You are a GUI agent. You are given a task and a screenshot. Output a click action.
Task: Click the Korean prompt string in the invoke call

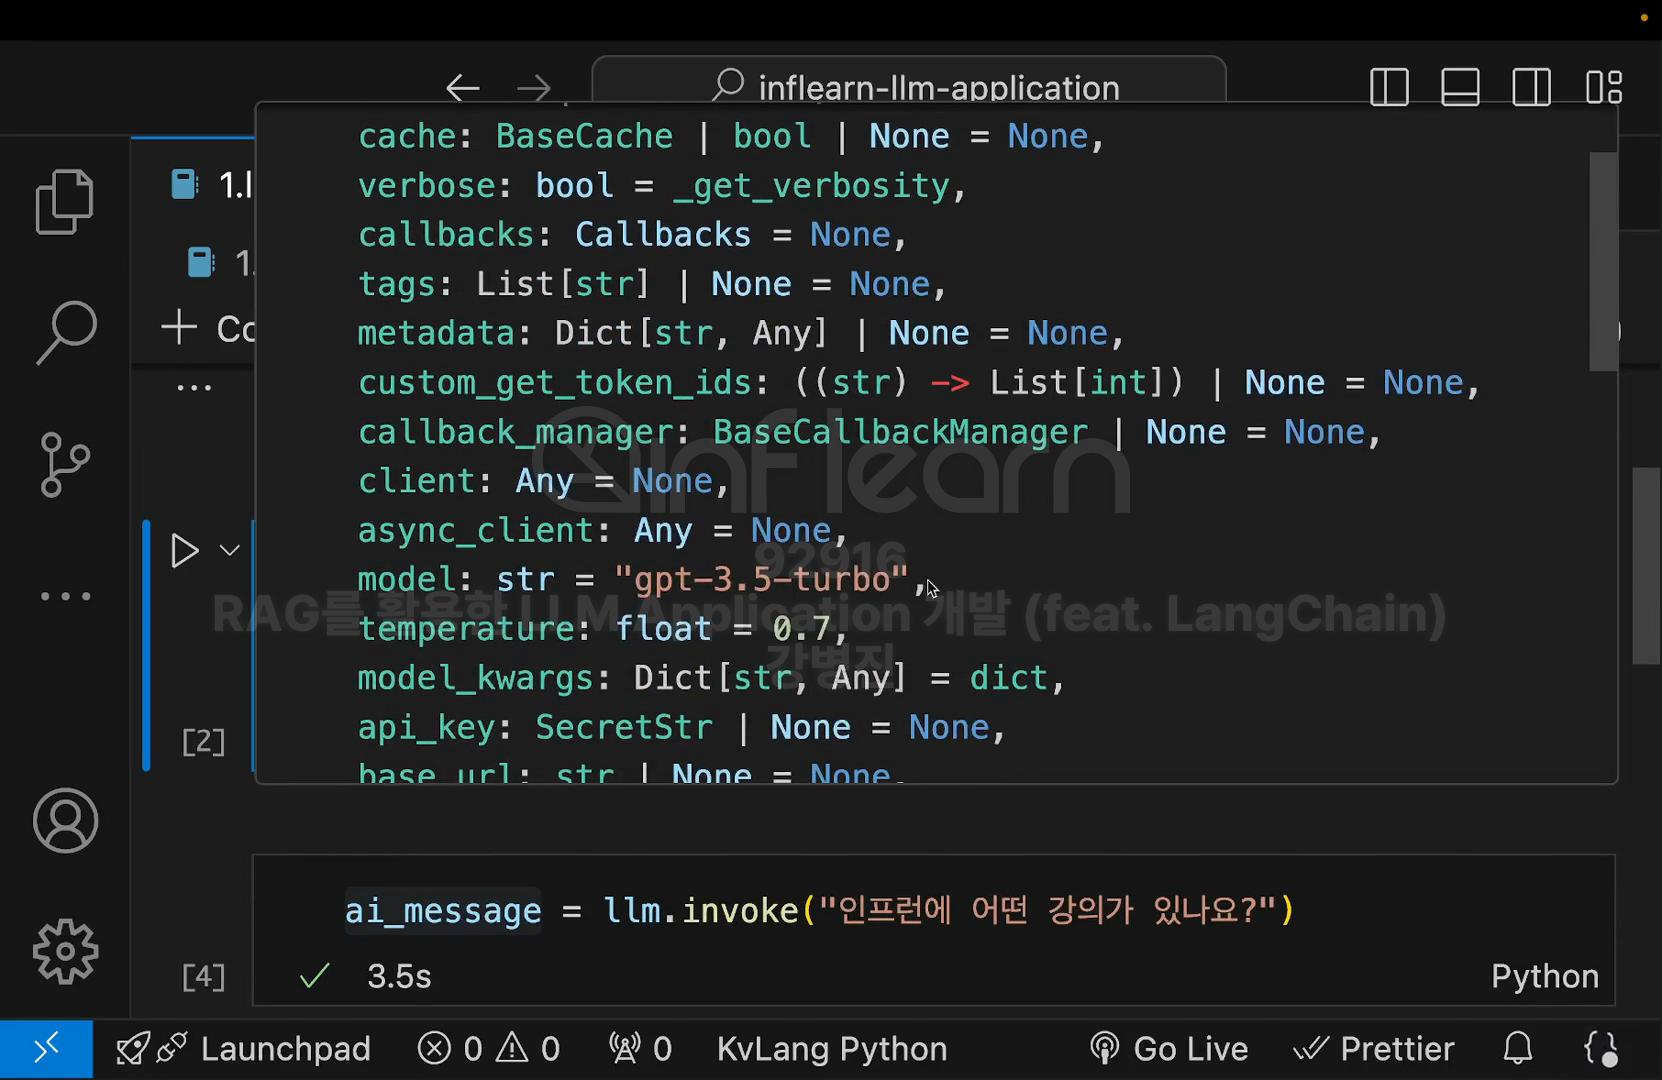(1047, 911)
